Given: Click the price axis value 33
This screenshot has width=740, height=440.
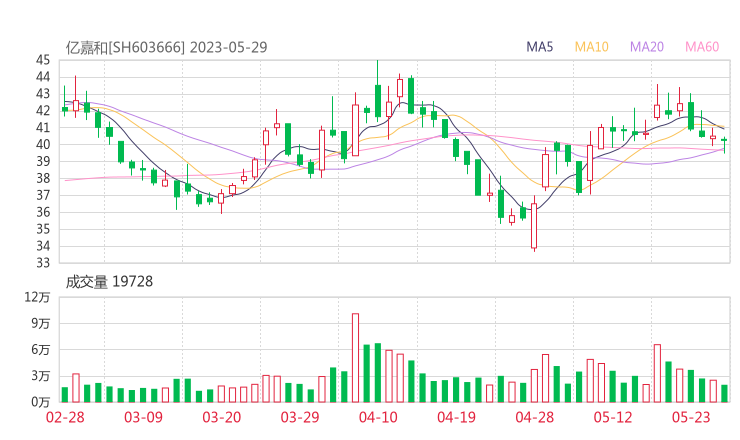Looking at the screenshot, I should [x=42, y=262].
